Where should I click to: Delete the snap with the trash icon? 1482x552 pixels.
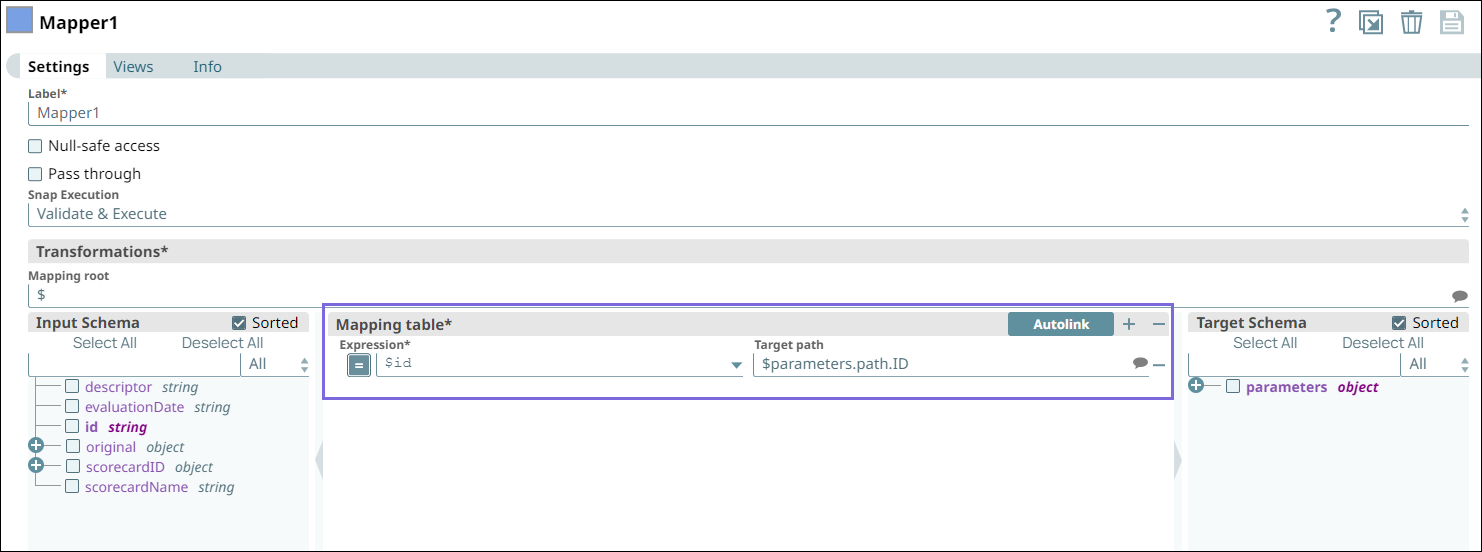coord(1411,22)
